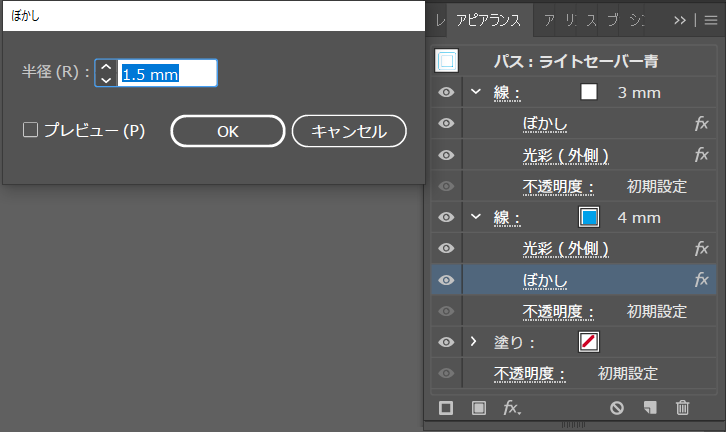
Task: Collapse the 4 mm 線 stroke group
Action: (x=476, y=216)
